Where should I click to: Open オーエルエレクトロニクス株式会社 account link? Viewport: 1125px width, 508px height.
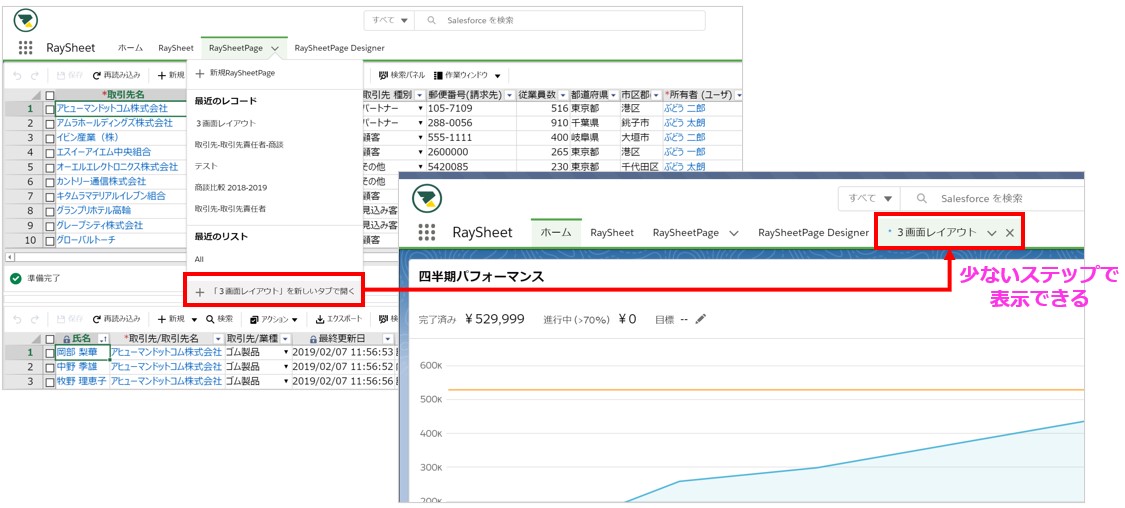pos(117,167)
